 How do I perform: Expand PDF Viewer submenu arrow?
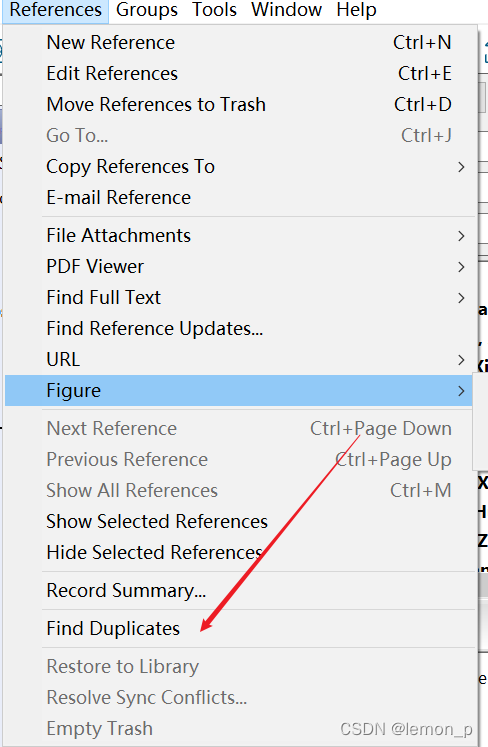click(x=461, y=267)
